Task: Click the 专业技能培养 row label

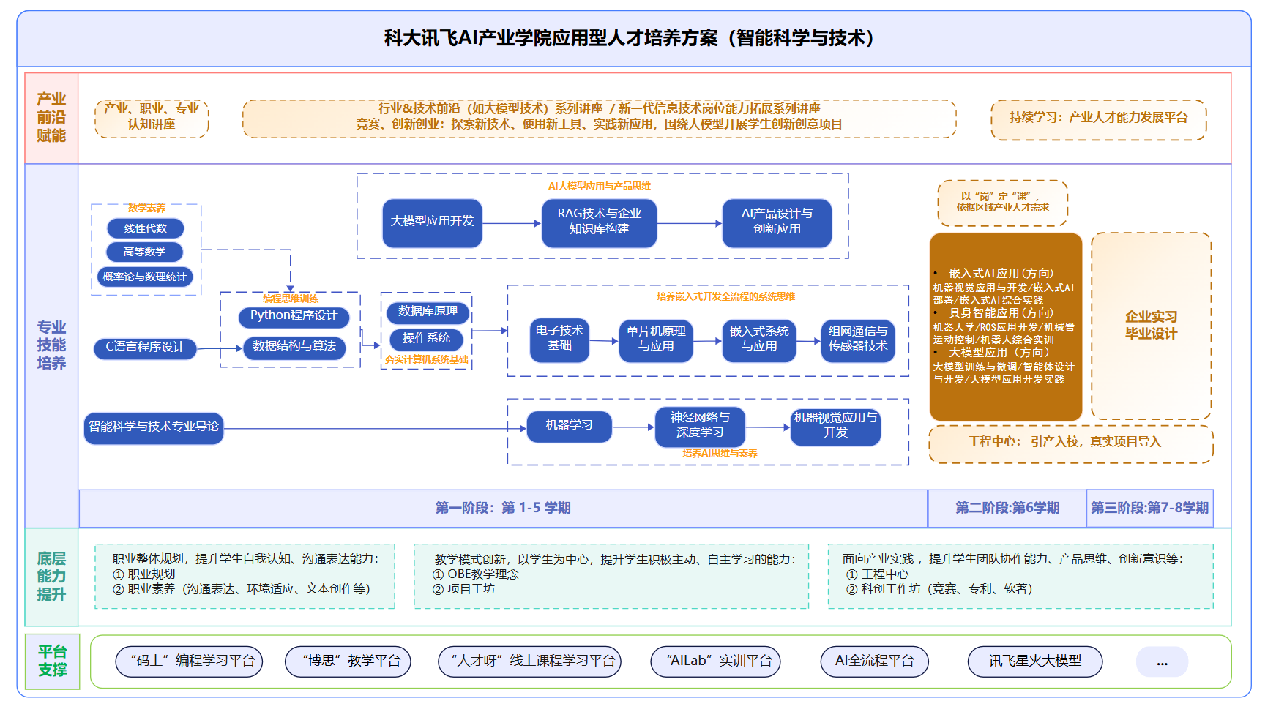Action: 52,345
